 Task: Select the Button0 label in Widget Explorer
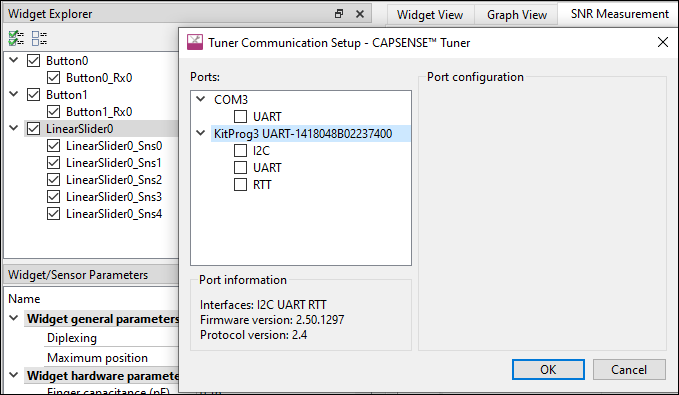(x=67, y=61)
